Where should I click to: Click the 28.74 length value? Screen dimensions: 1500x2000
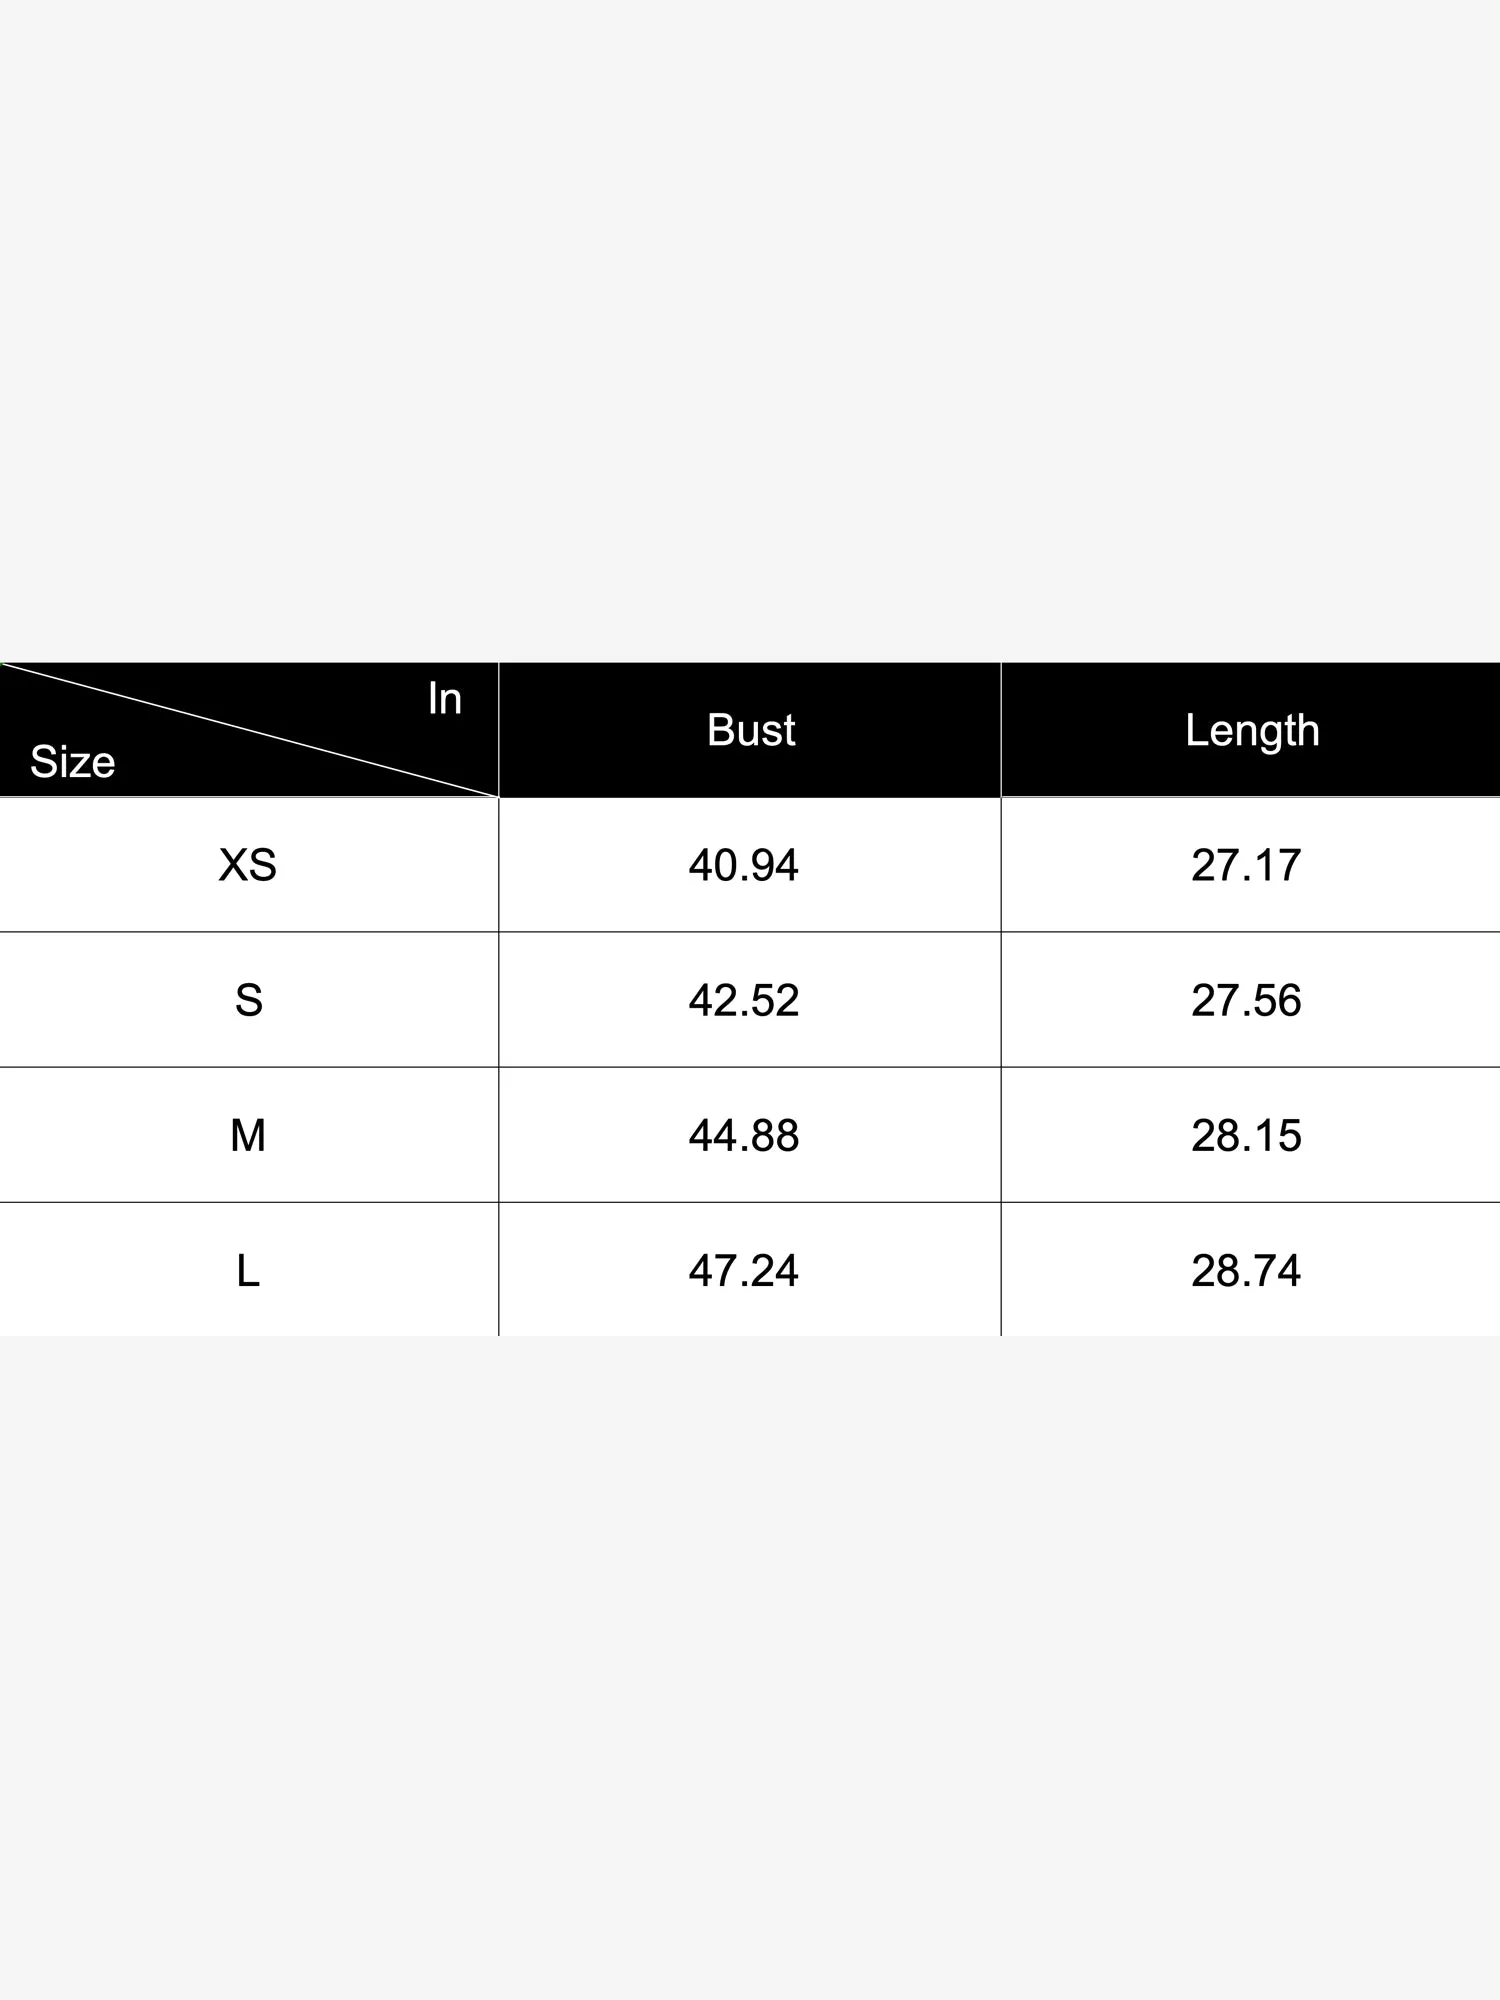pyautogui.click(x=1246, y=1270)
